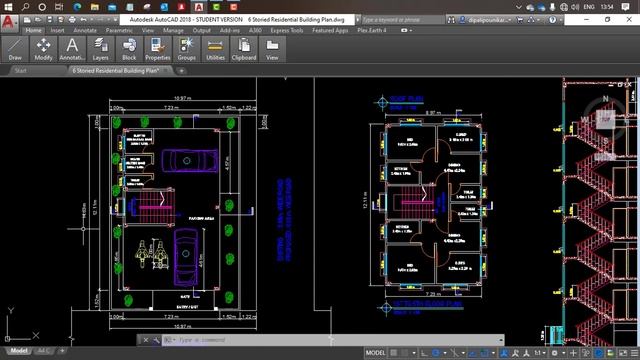Select the Model layout tab
The height and width of the screenshot is (360, 640).
[18, 351]
